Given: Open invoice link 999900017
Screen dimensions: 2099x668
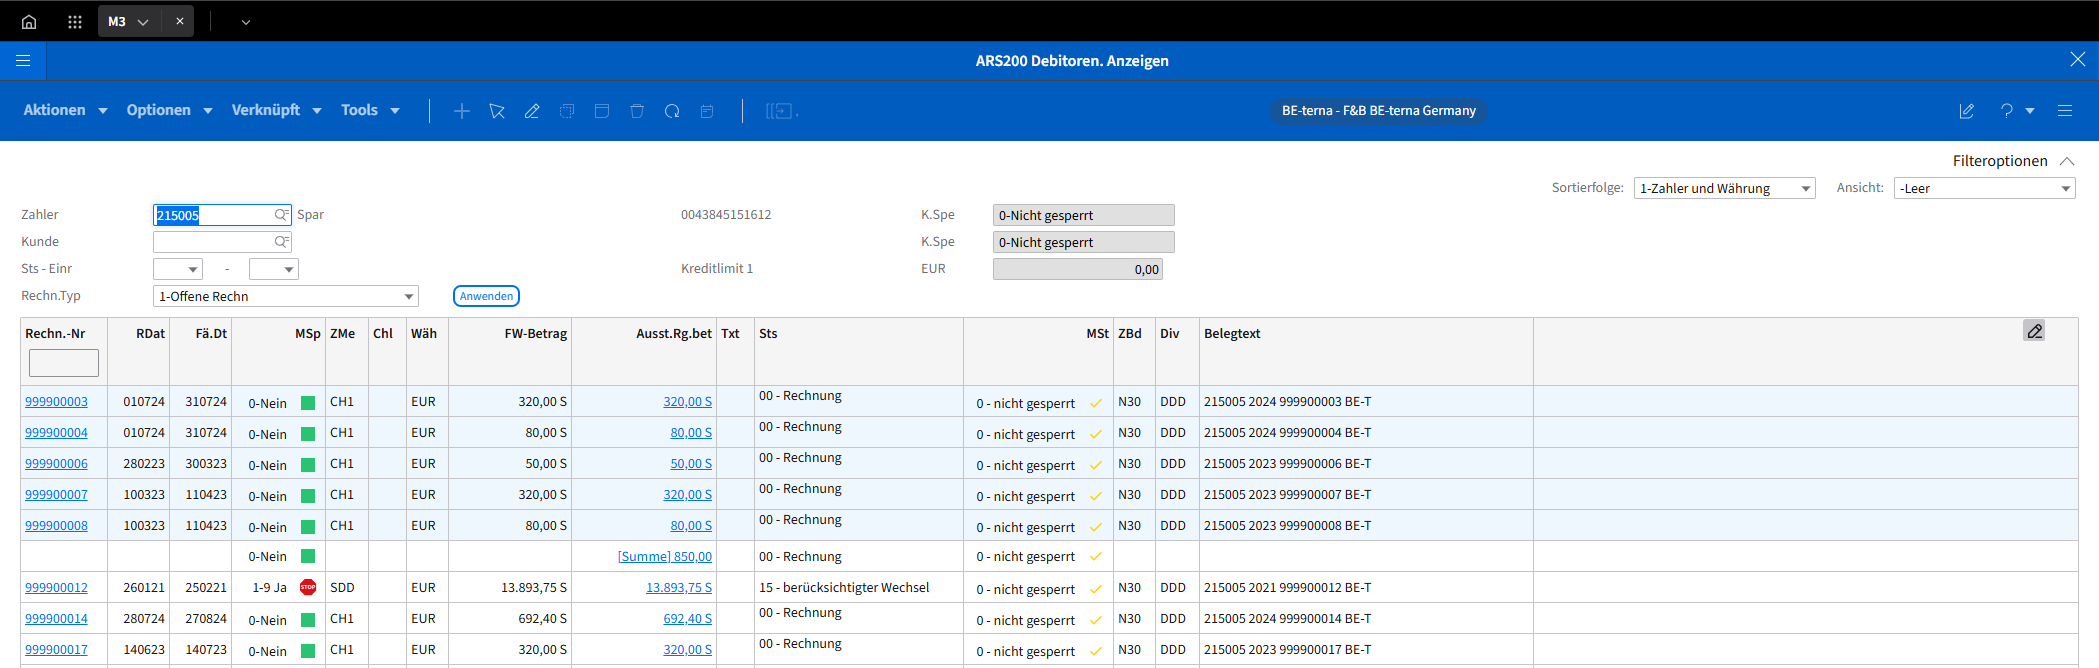Looking at the screenshot, I should click(56, 650).
